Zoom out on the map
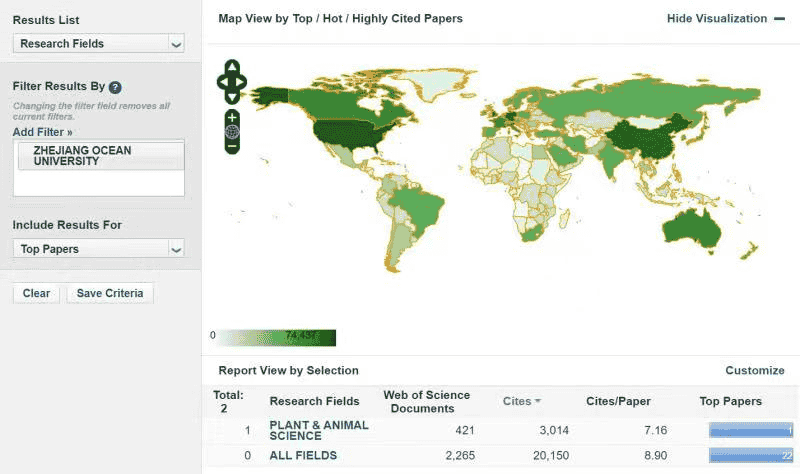Image resolution: width=800 pixels, height=474 pixels. coord(232,146)
